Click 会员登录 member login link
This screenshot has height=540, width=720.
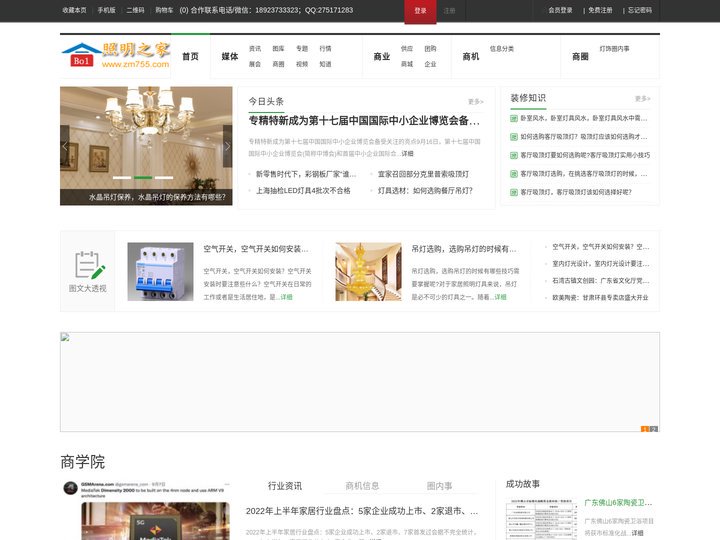coord(560,10)
